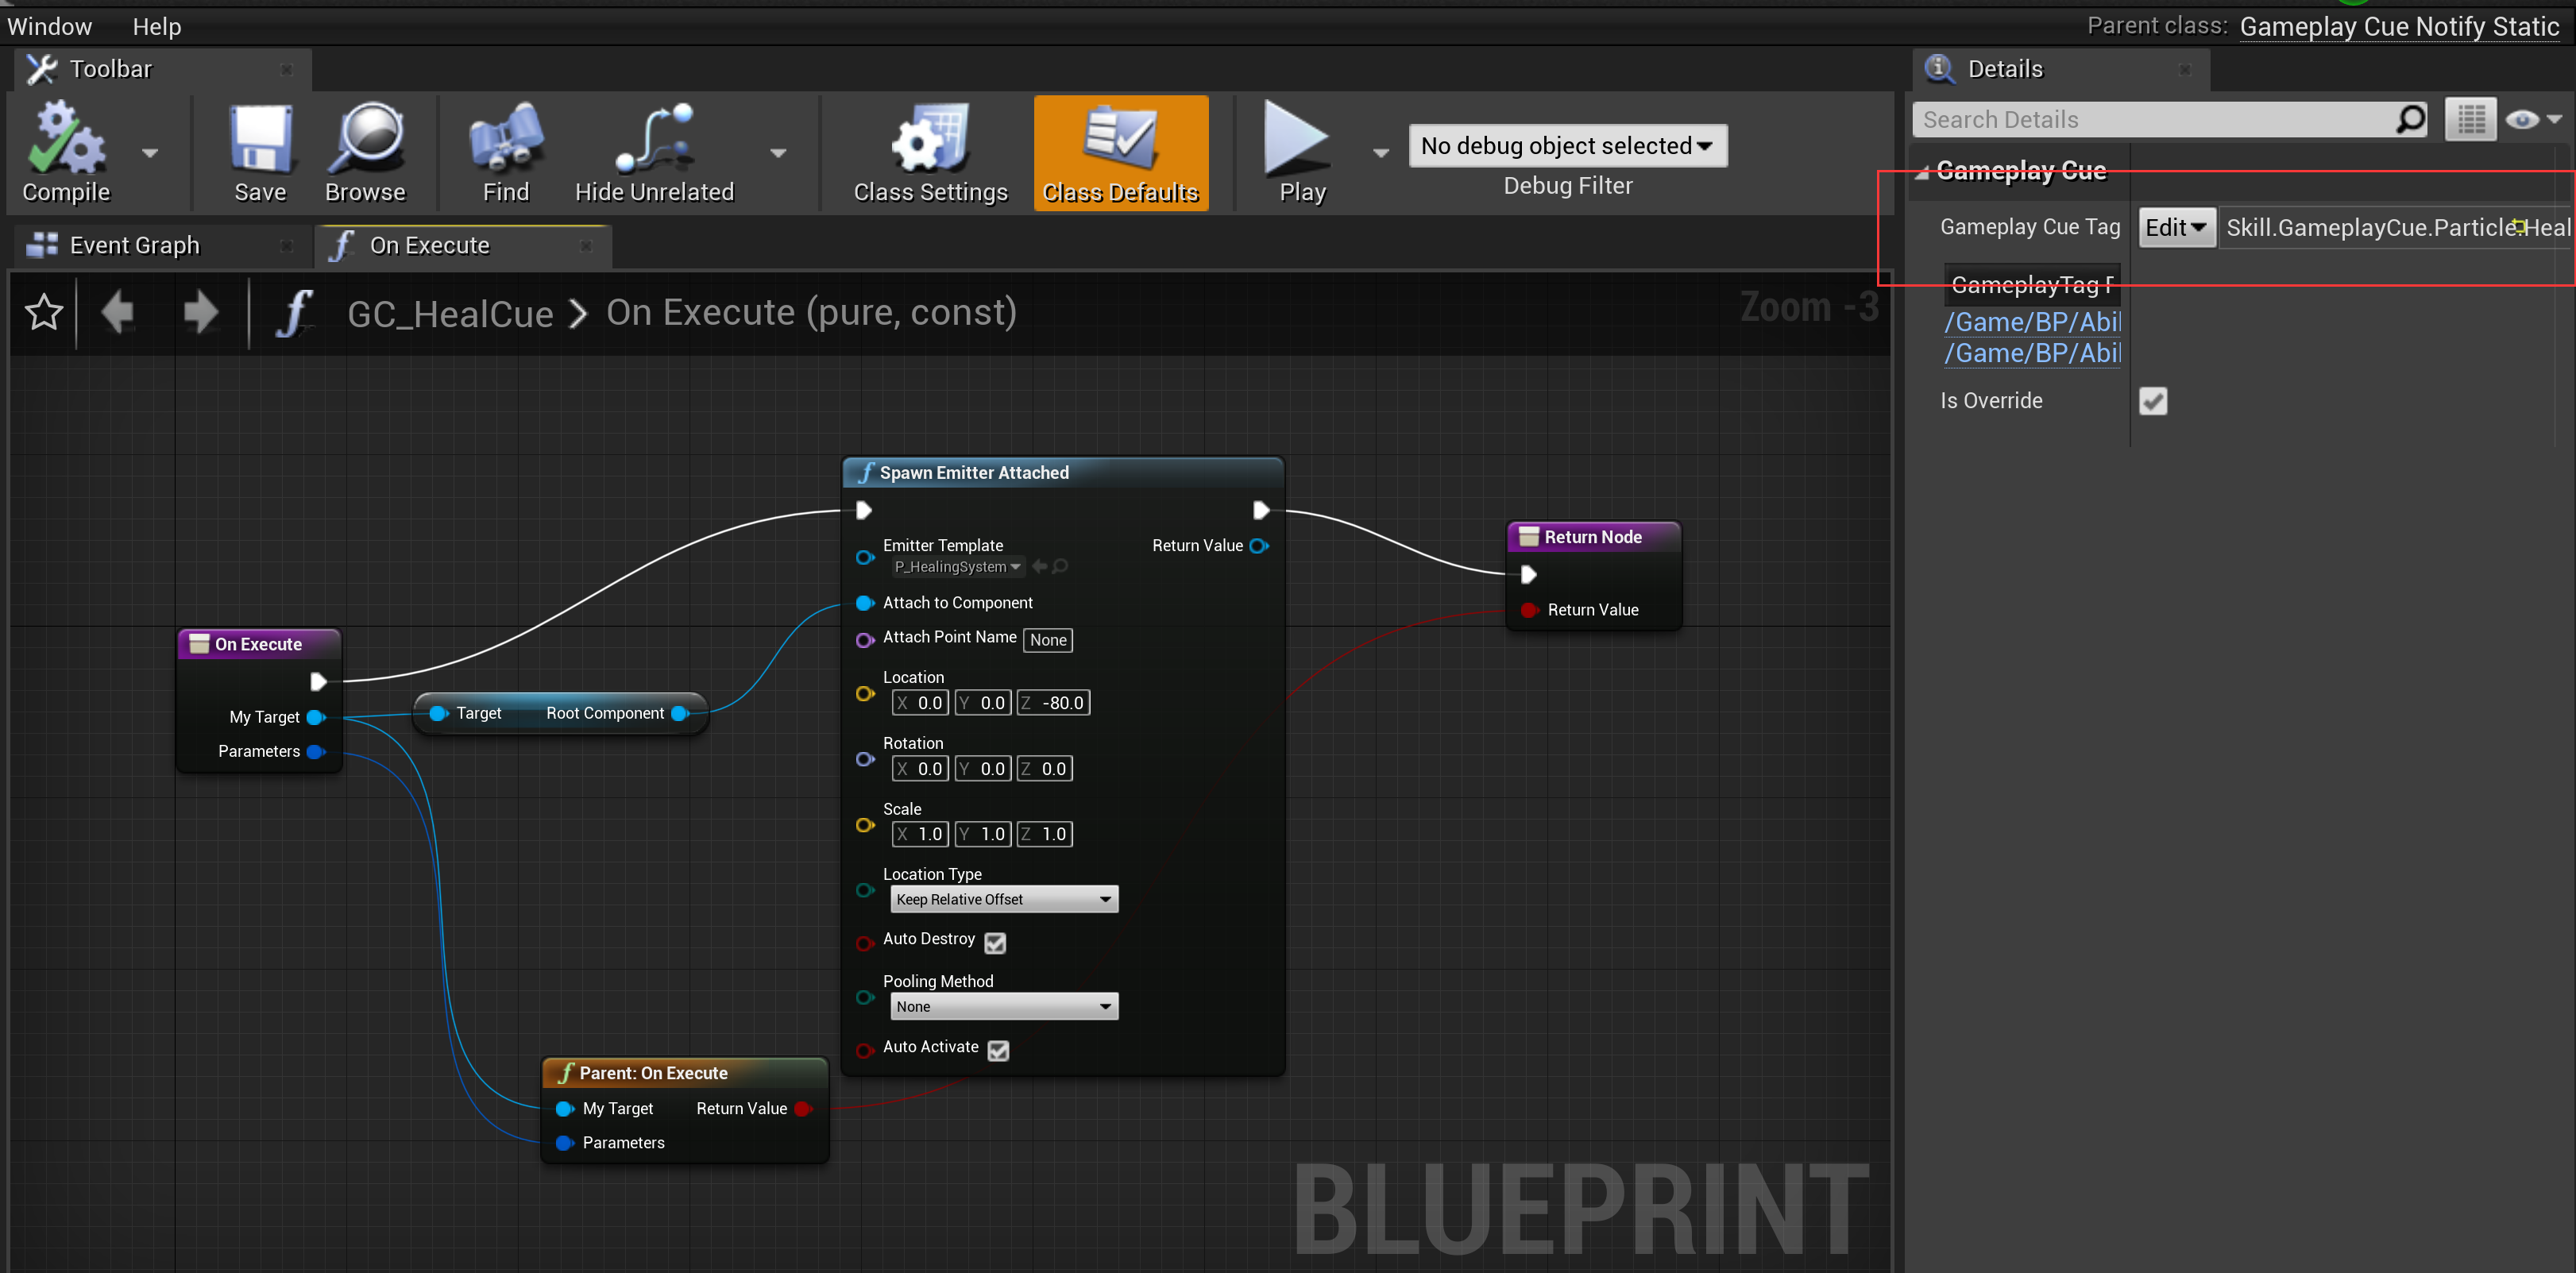The width and height of the screenshot is (2576, 1273).
Task: Browse to asset in Content Browser
Action: coord(367,150)
